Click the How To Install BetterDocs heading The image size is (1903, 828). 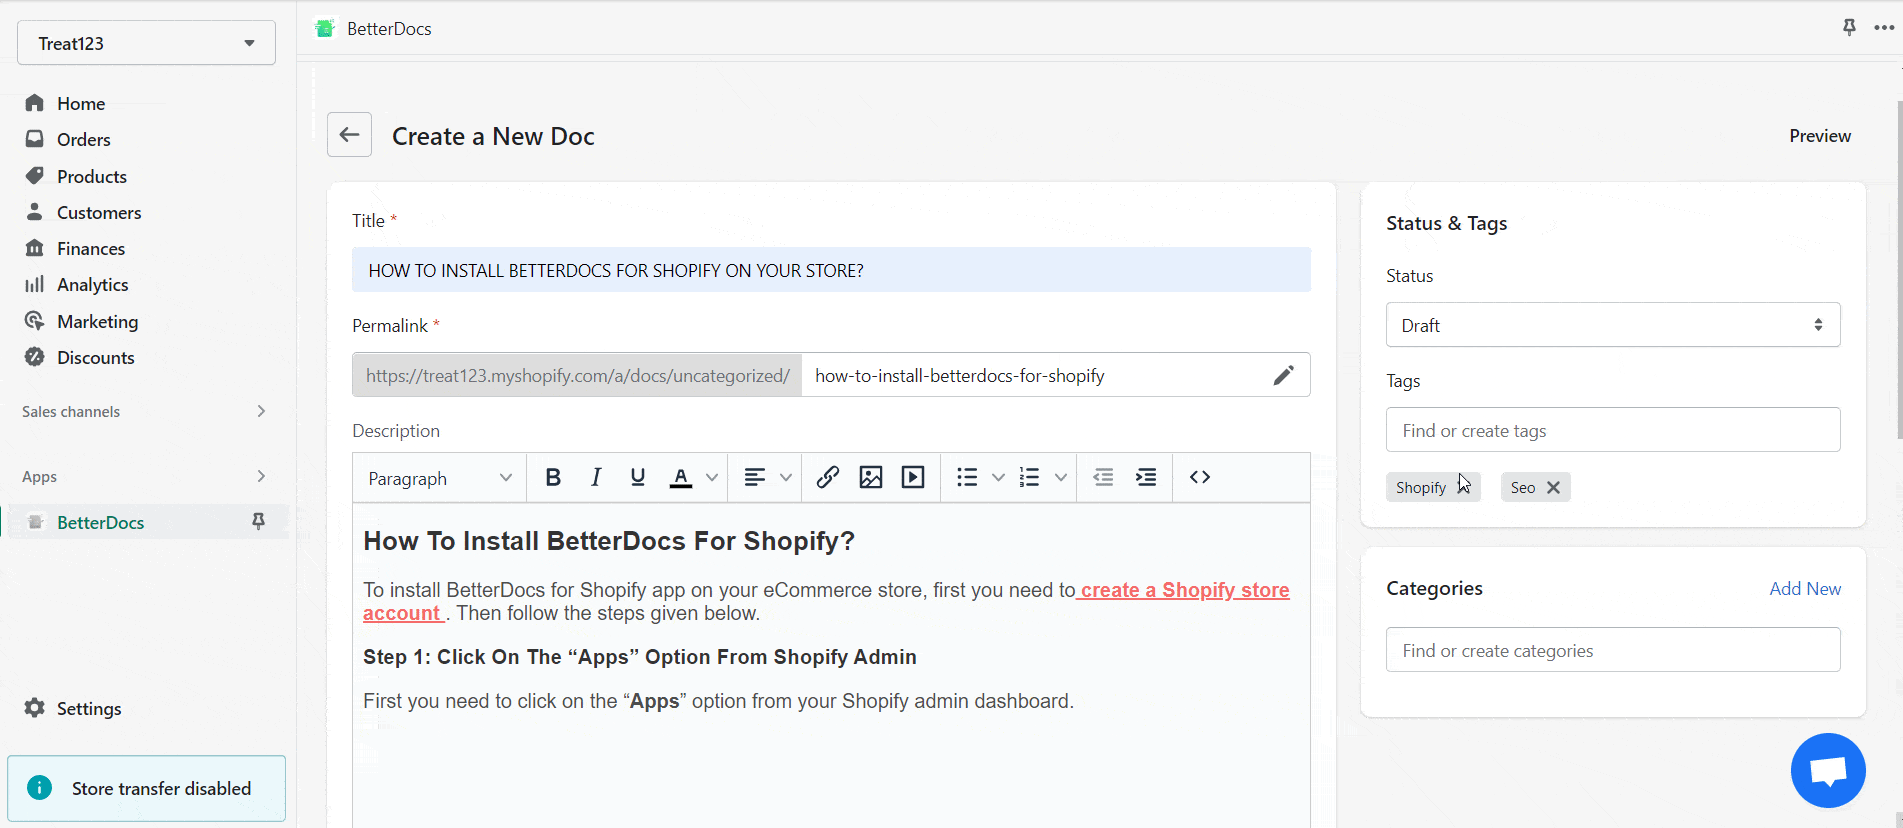(609, 541)
